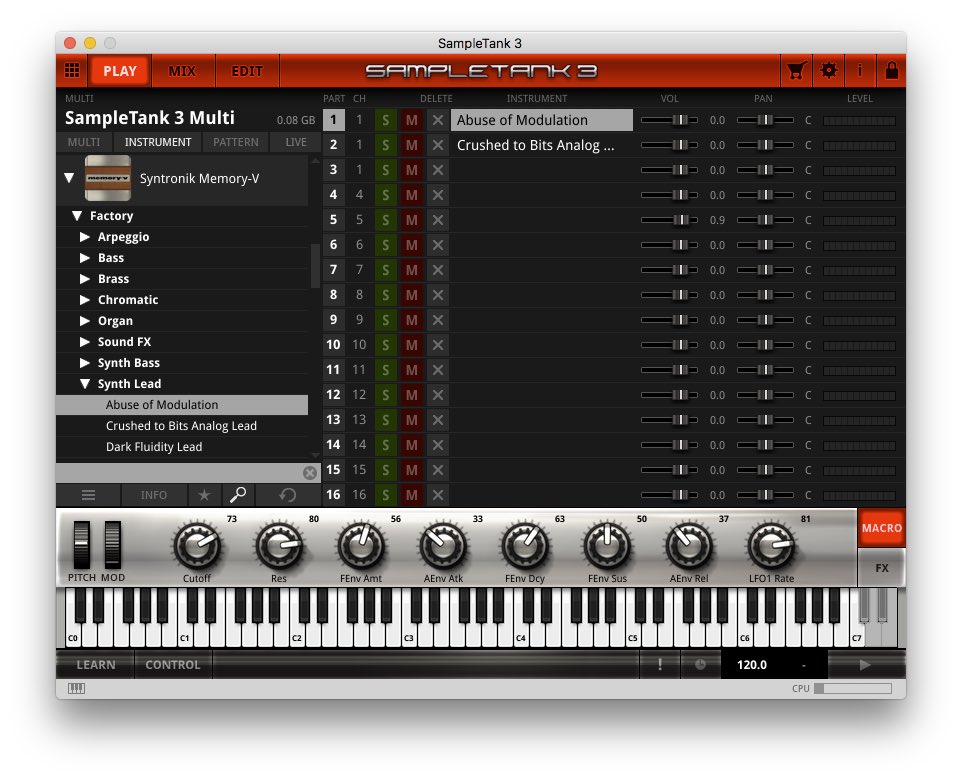Expand the Chromatic category
The height and width of the screenshot is (779, 962).
(x=85, y=300)
